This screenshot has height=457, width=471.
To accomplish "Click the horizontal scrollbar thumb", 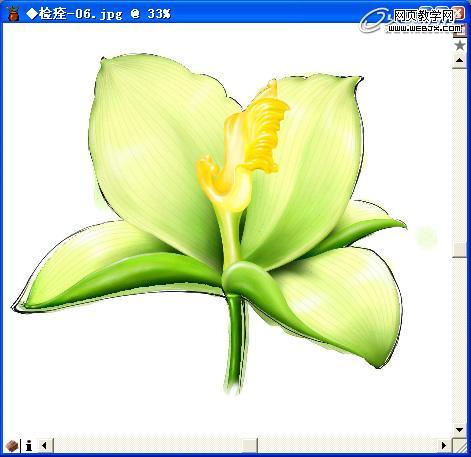I will tap(249, 445).
